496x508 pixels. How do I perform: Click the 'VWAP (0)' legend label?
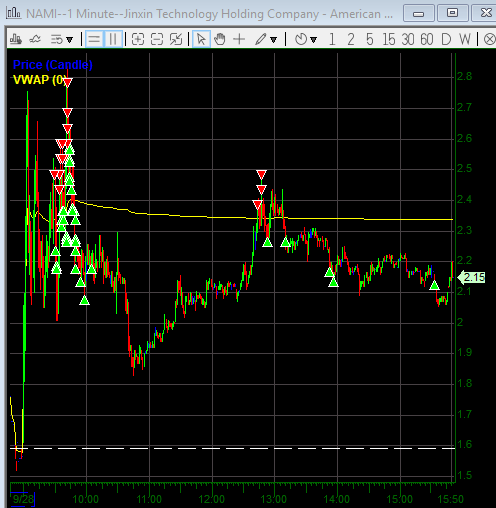40,80
